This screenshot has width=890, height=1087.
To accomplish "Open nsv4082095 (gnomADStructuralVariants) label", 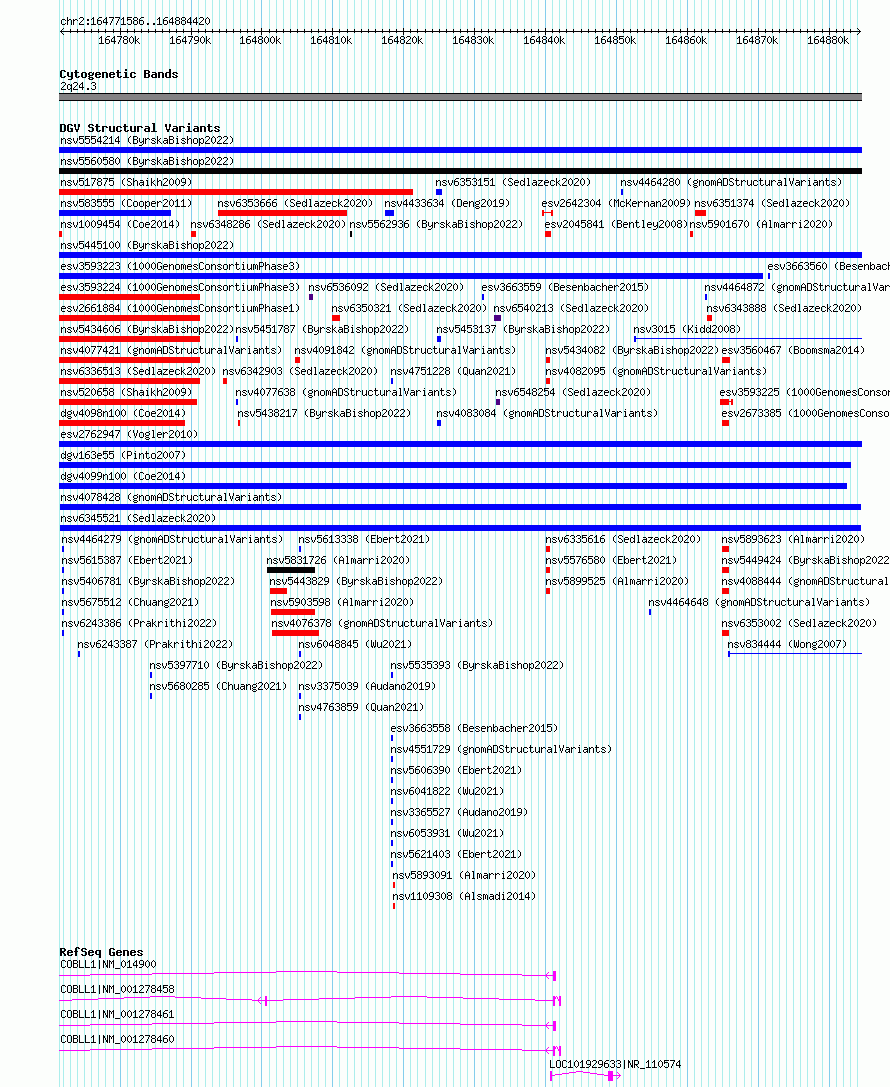I will pyautogui.click(x=656, y=371).
